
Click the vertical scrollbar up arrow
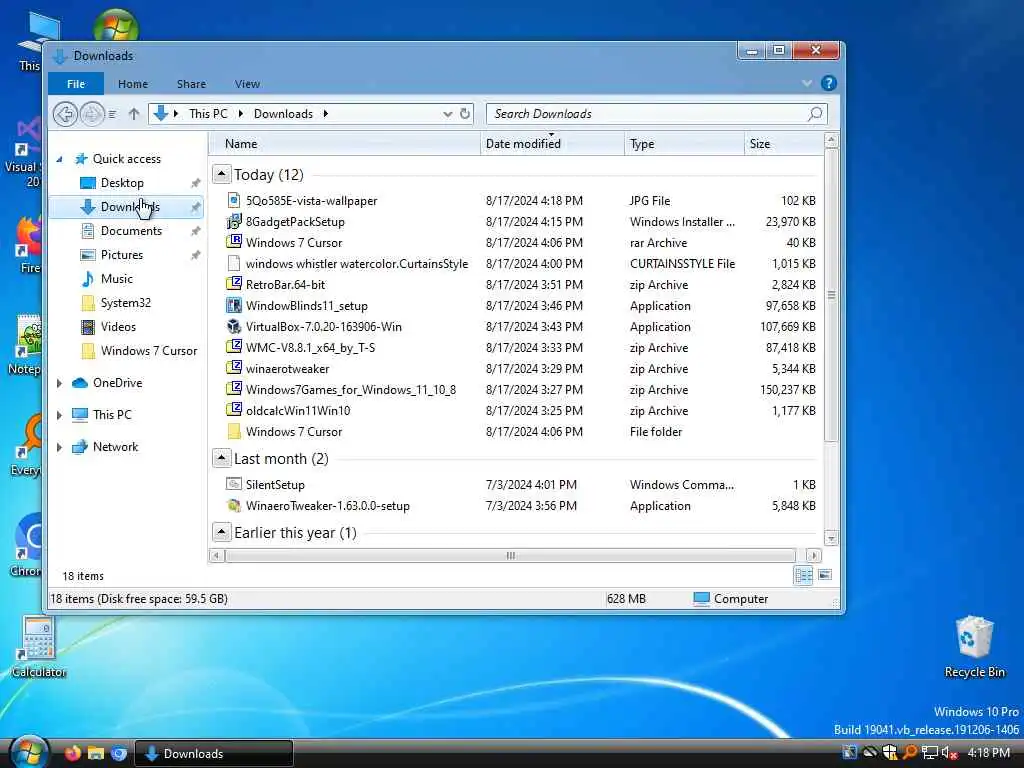tap(831, 140)
